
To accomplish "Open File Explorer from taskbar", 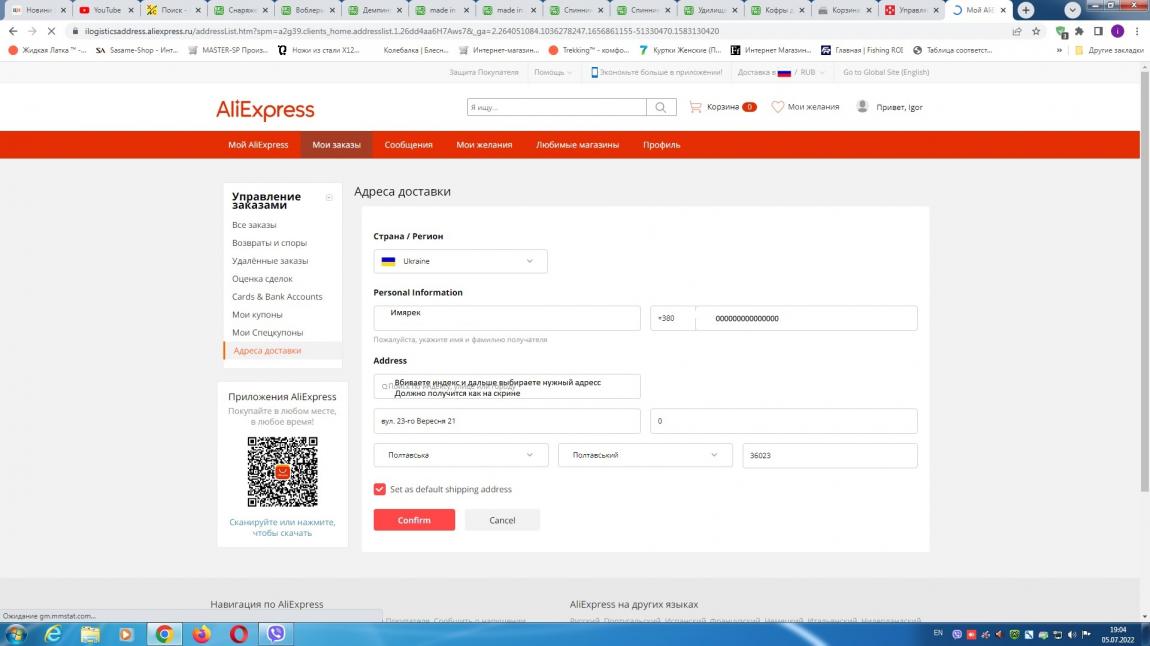I will click(89, 634).
